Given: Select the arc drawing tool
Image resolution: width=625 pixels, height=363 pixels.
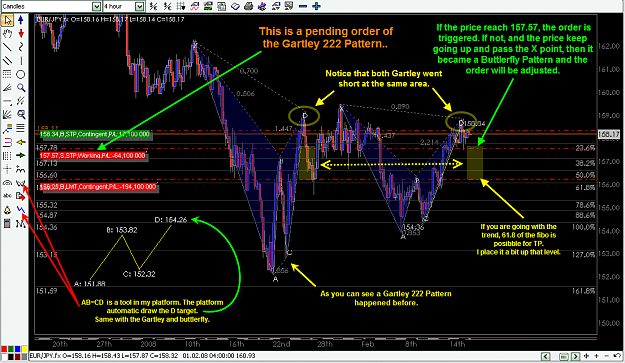Looking at the screenshot, I should (7, 182).
